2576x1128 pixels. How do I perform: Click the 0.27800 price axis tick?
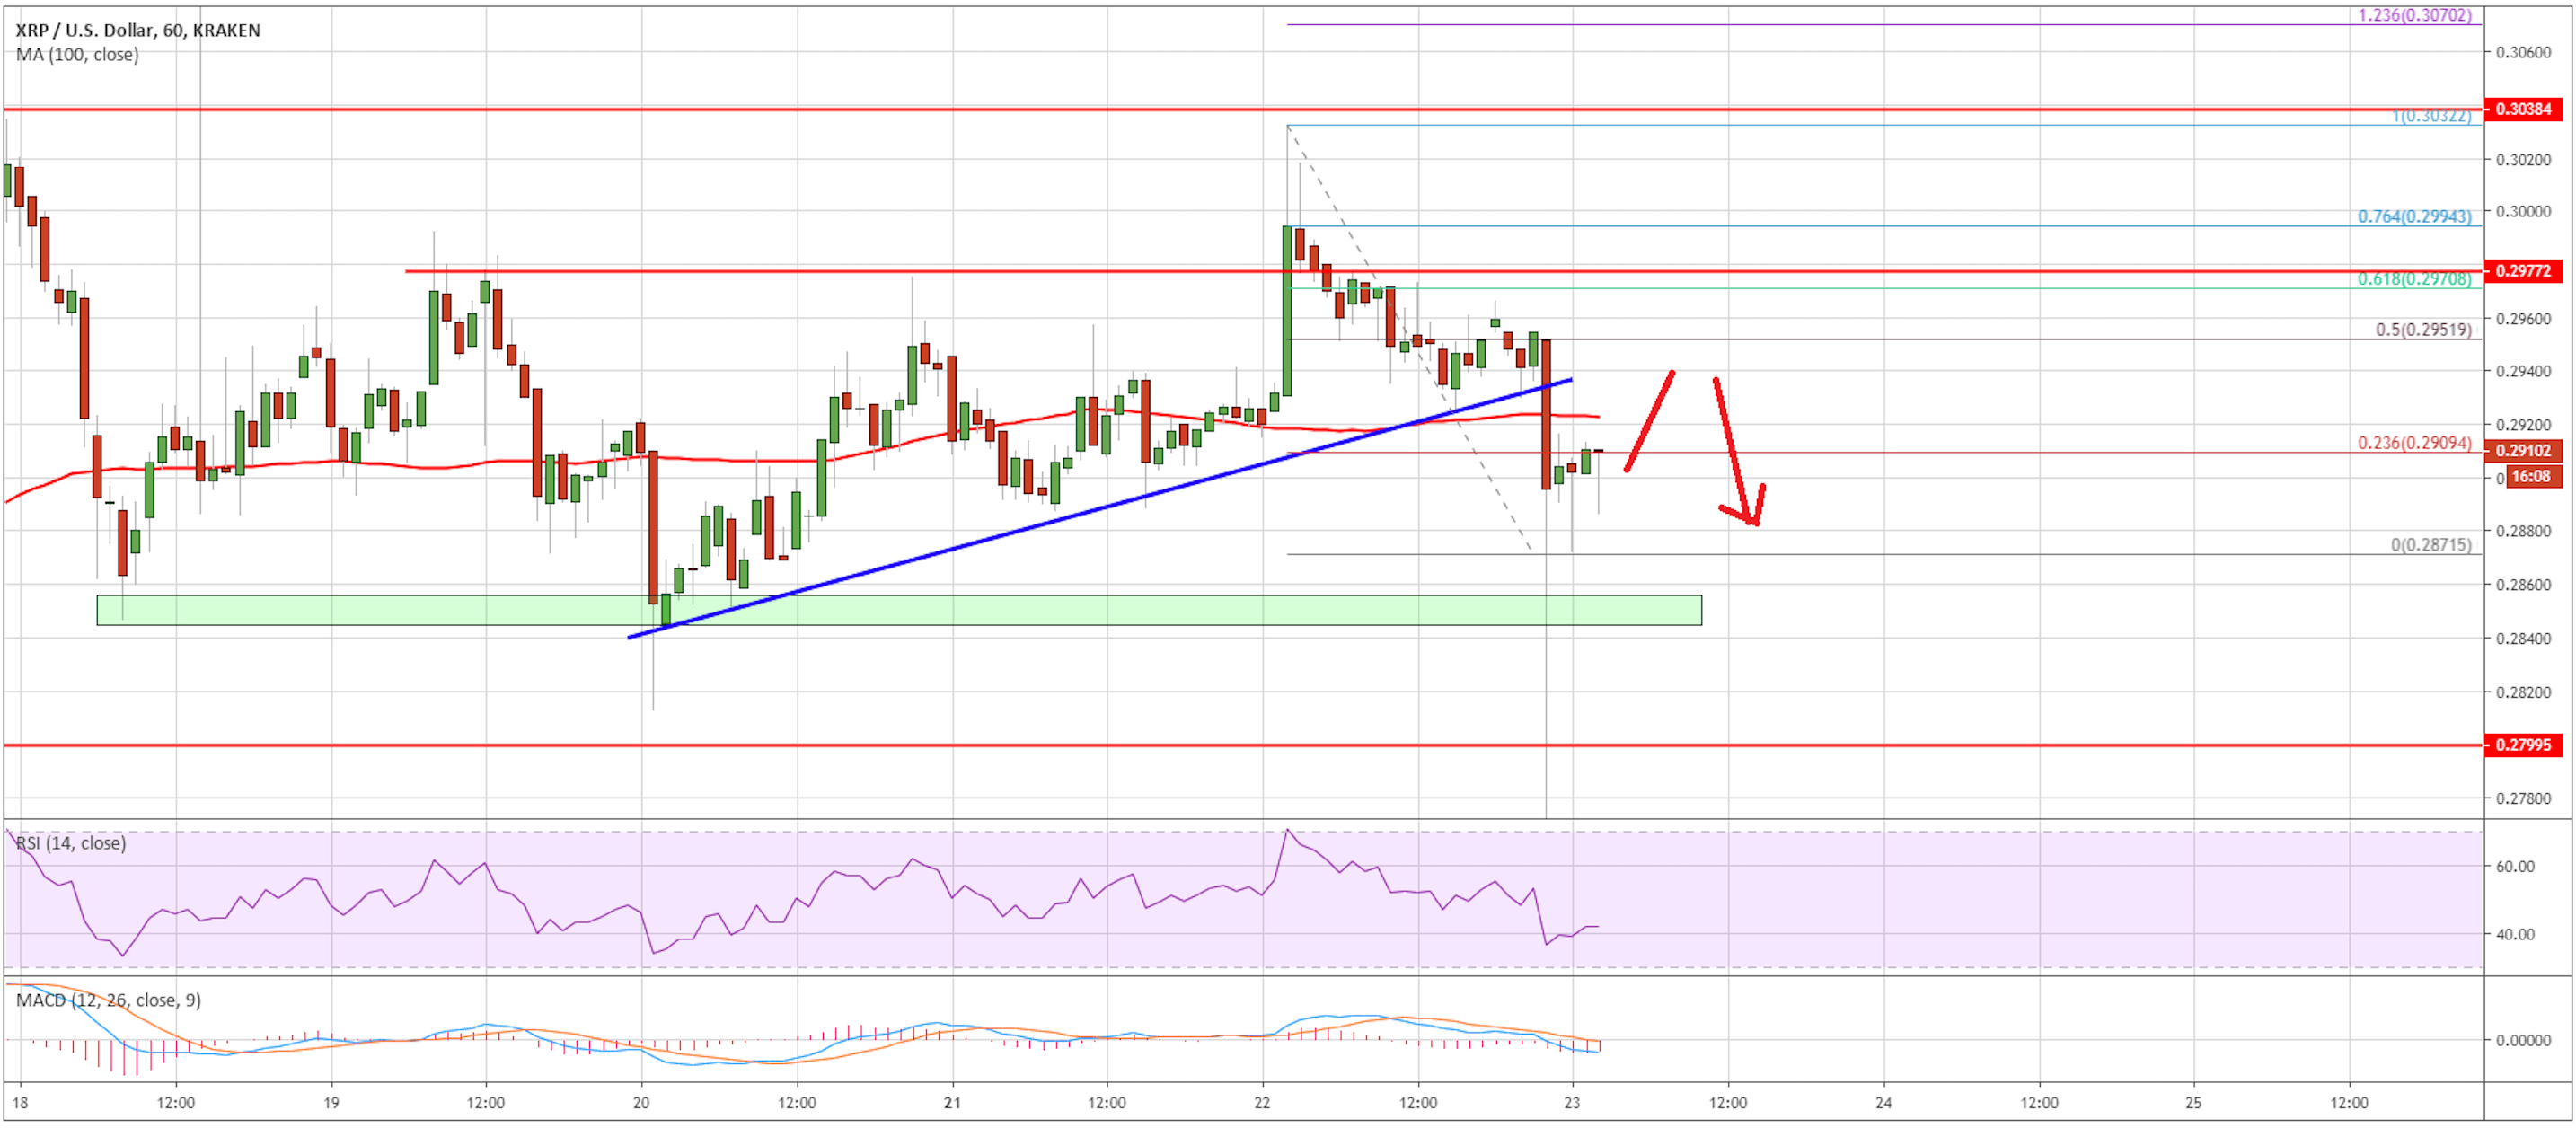(2523, 799)
